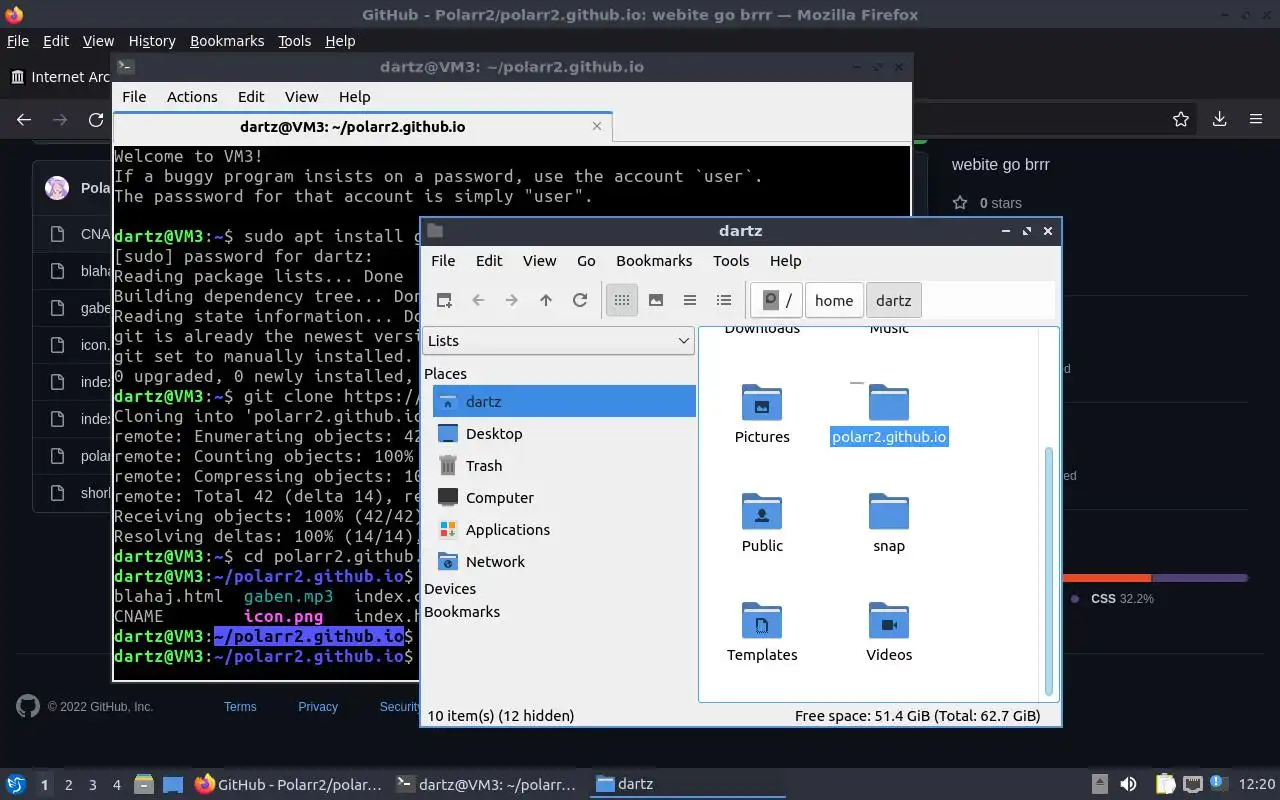Open file manager Edit menu
Viewport: 1280px width, 800px height.
point(489,261)
